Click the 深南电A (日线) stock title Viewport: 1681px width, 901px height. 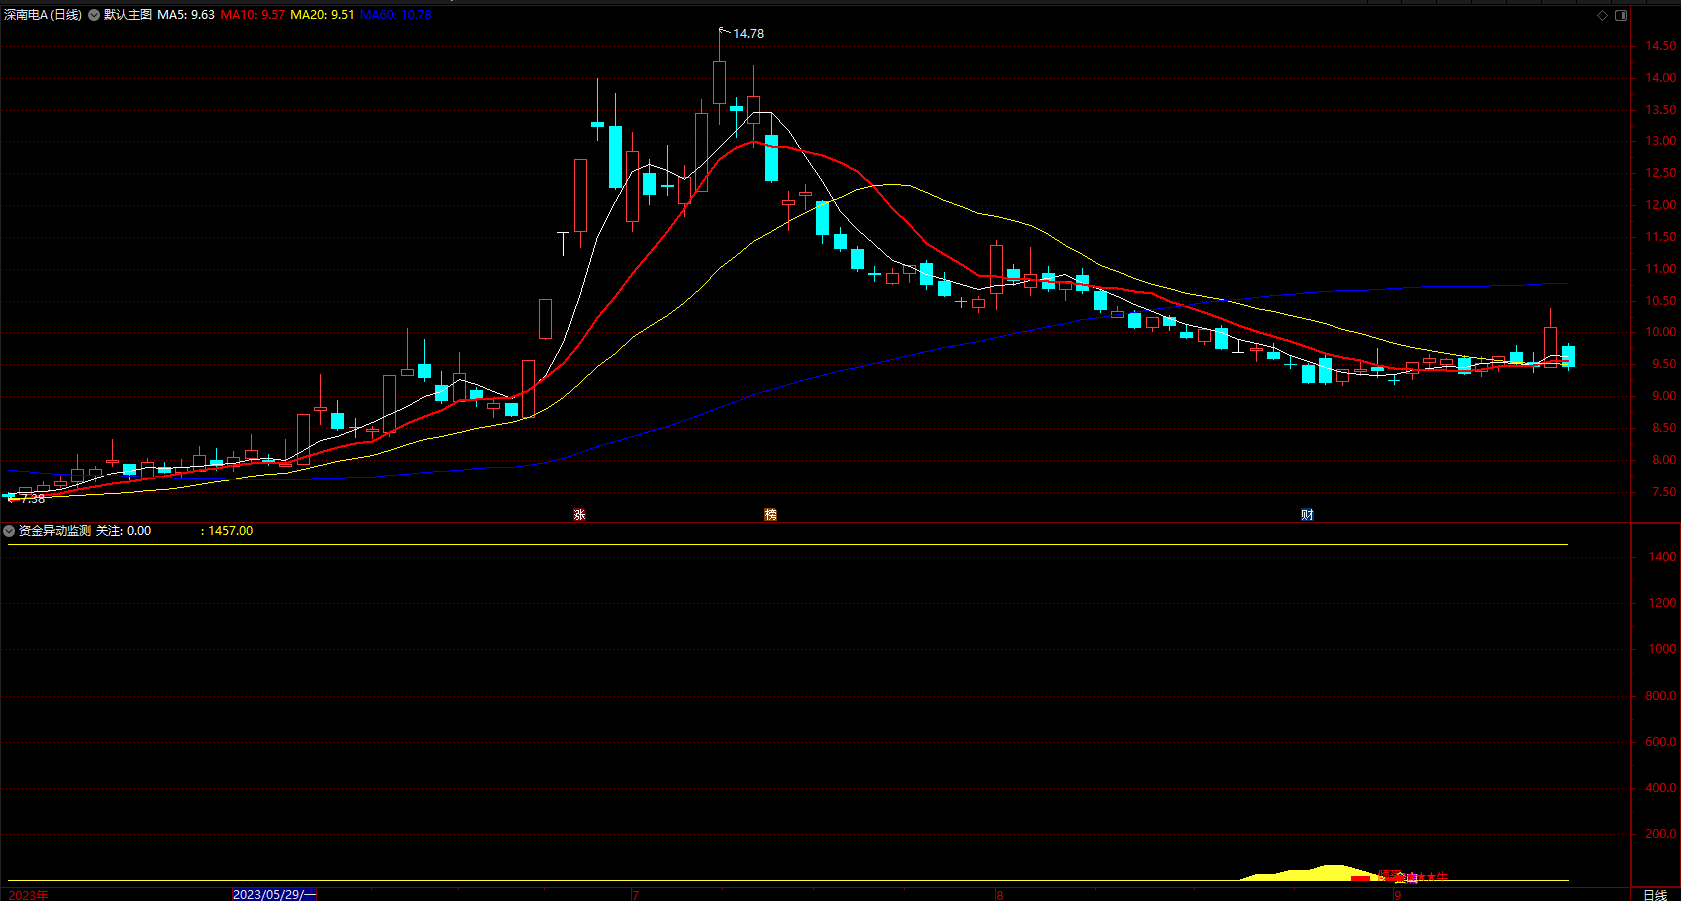pos(43,15)
